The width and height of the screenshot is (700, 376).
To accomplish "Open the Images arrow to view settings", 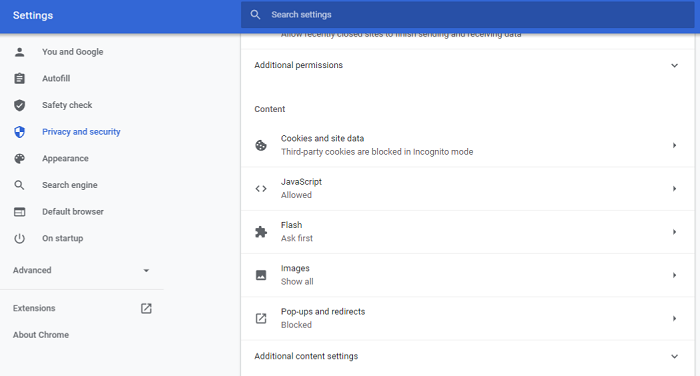I will (675, 275).
